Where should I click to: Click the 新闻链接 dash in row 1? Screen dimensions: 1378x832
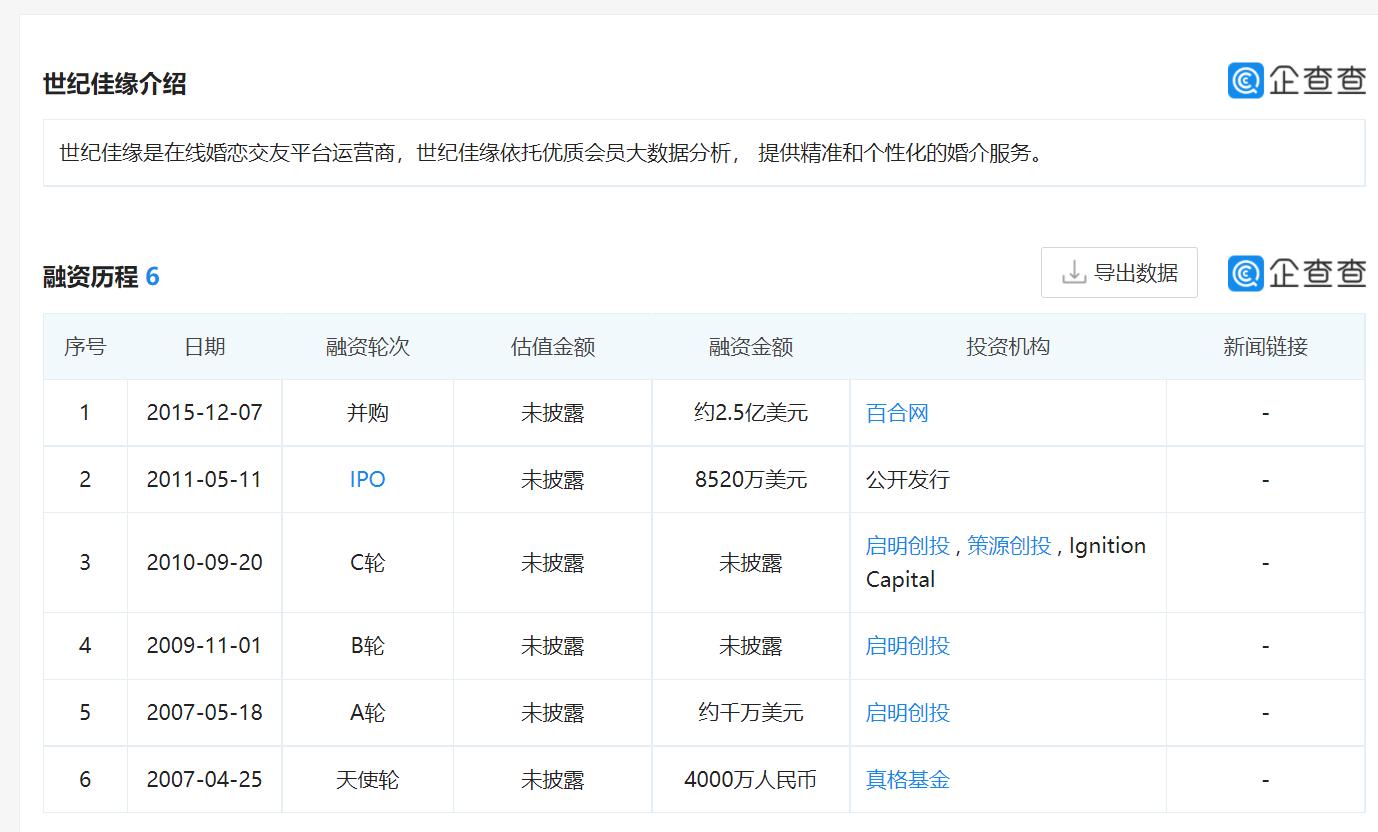[1265, 412]
